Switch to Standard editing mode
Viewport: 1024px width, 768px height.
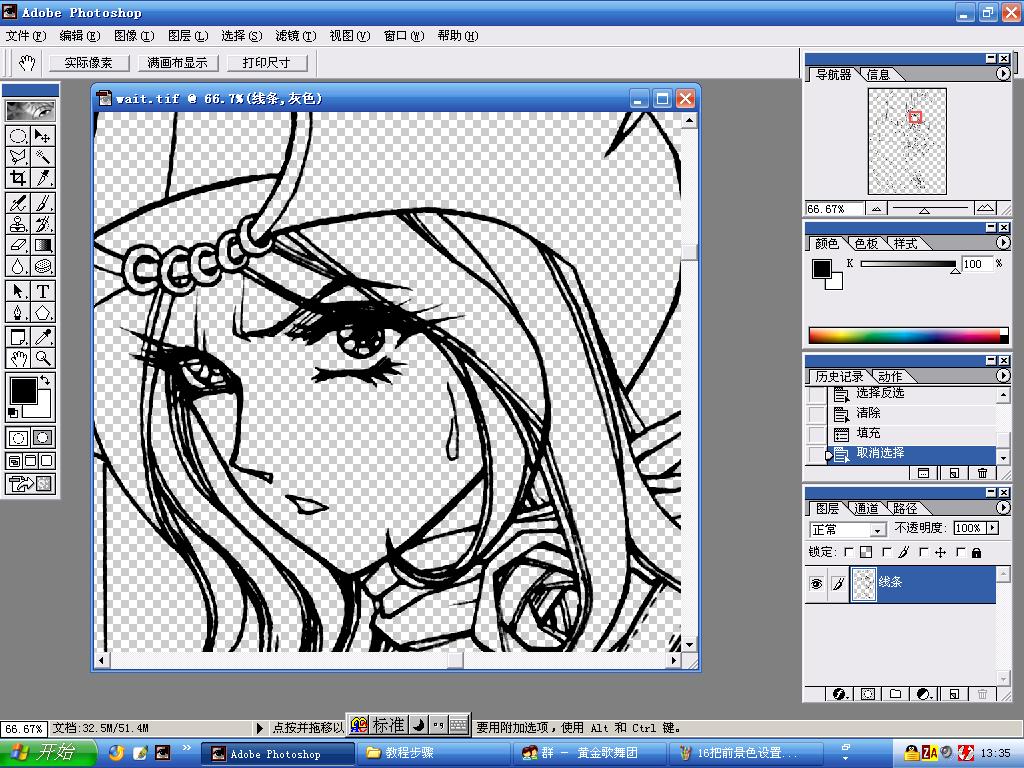coord(18,438)
